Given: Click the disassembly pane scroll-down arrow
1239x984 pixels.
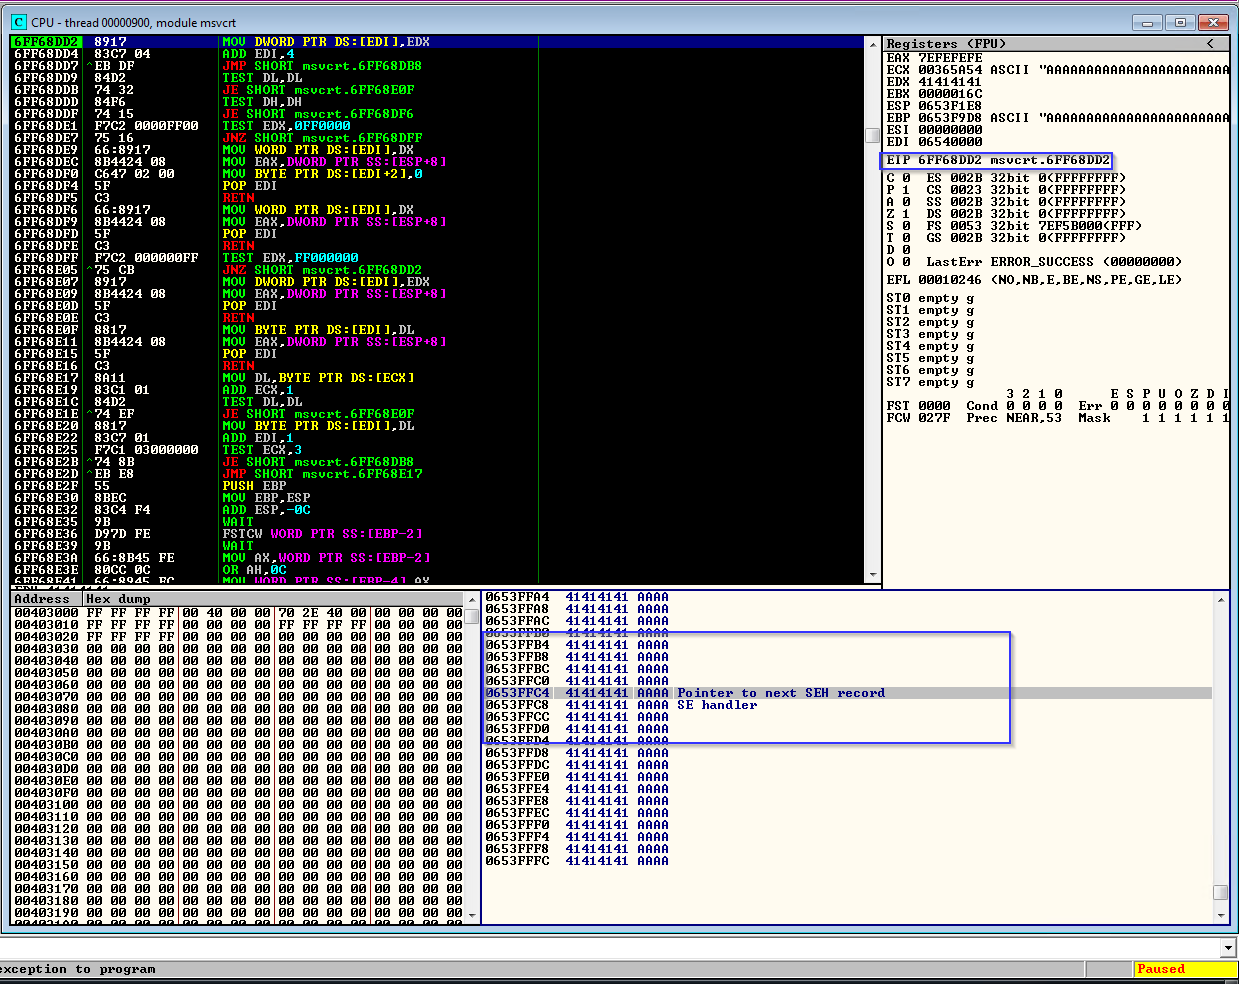Looking at the screenshot, I should pyautogui.click(x=872, y=575).
